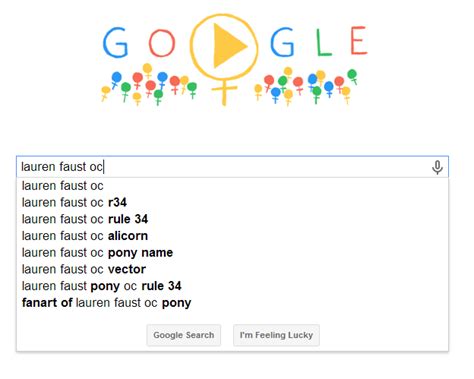This screenshot has height=379, width=474.
Task: Pick the 'lauren faust oc rule 34' suggestion
Action: 232,219
